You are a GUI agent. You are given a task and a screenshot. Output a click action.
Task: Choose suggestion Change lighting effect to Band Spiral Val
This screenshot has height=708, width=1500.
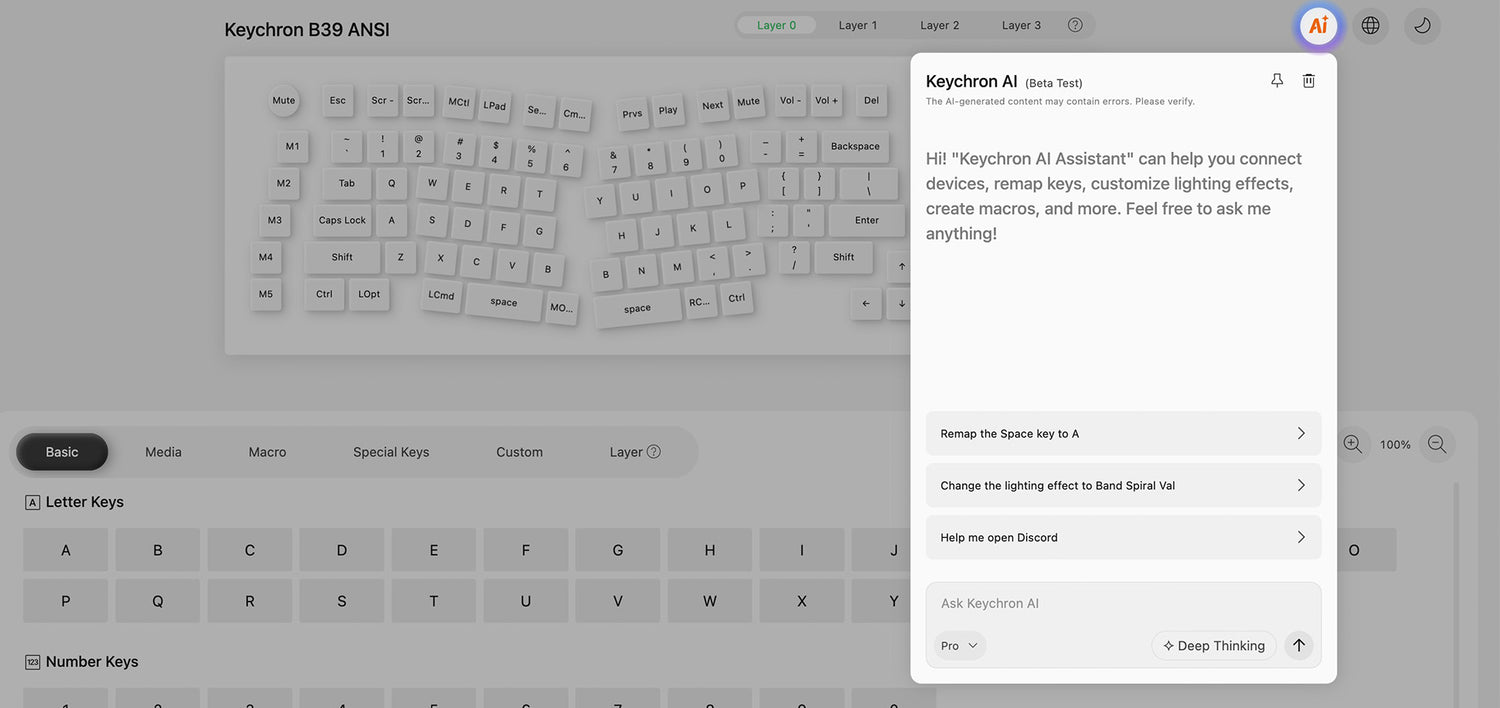1123,486
